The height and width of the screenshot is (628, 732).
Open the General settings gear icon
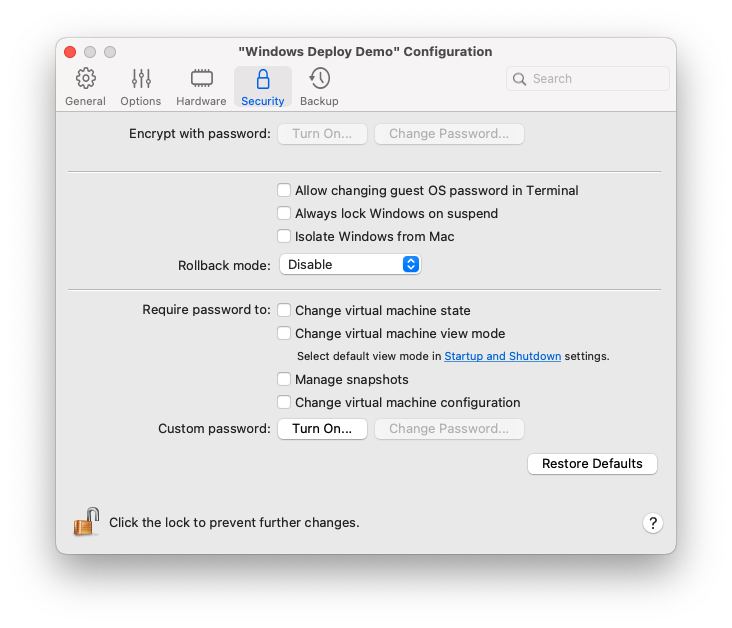[85, 79]
